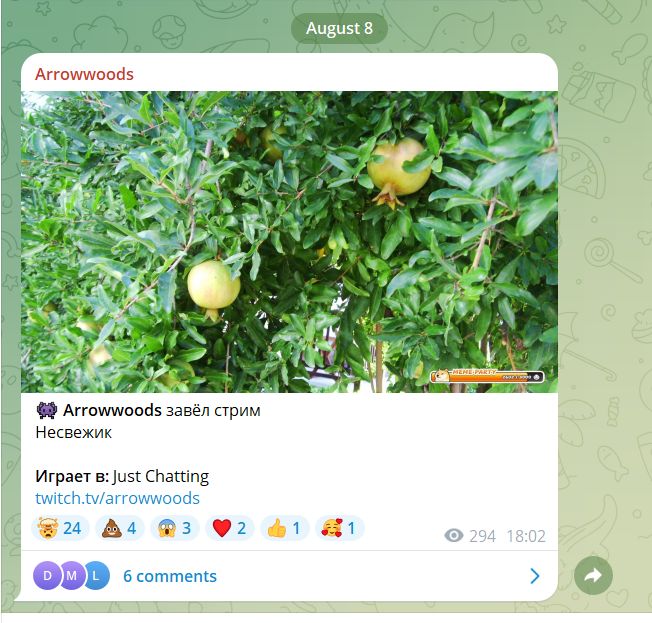Click the D commenter avatar
The image size is (652, 623).
(47, 576)
